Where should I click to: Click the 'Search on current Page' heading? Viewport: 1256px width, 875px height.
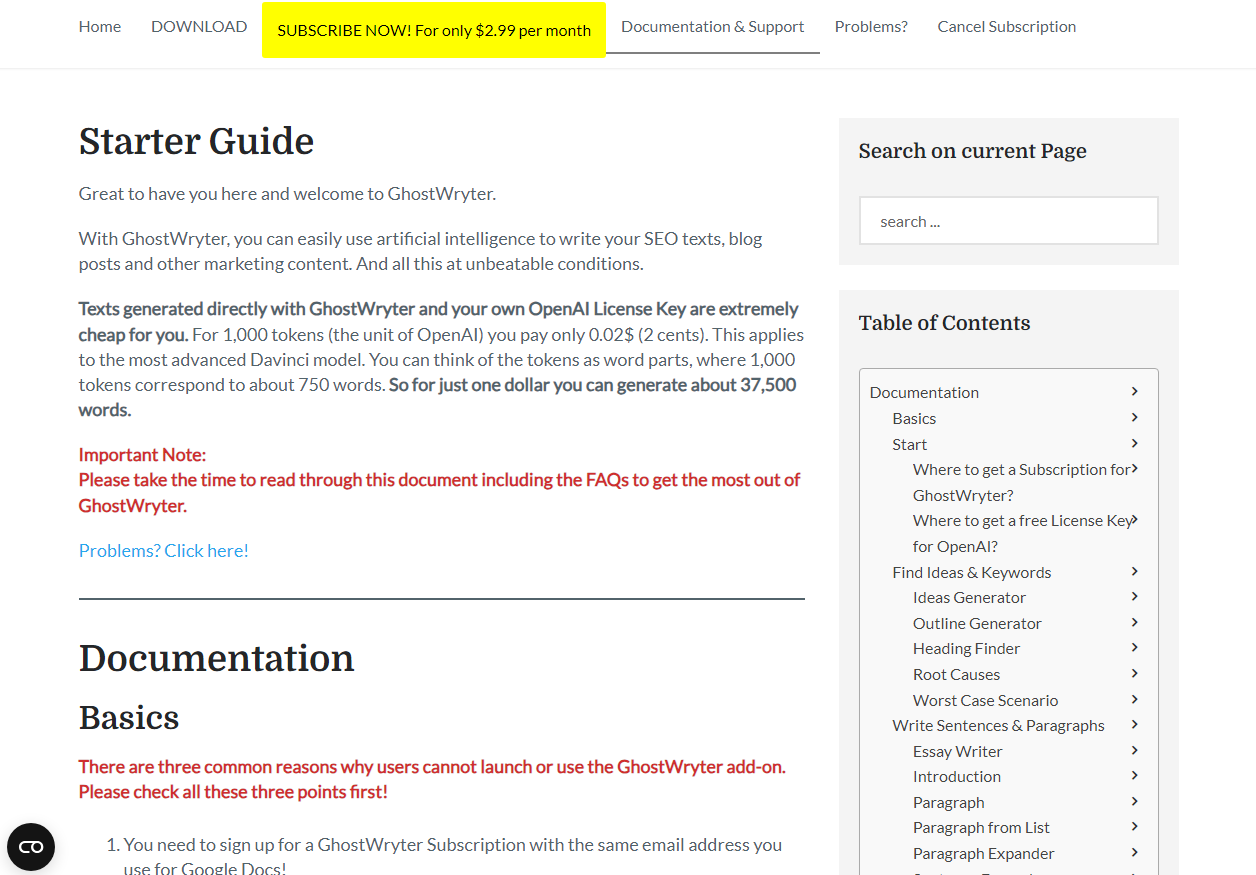point(972,151)
